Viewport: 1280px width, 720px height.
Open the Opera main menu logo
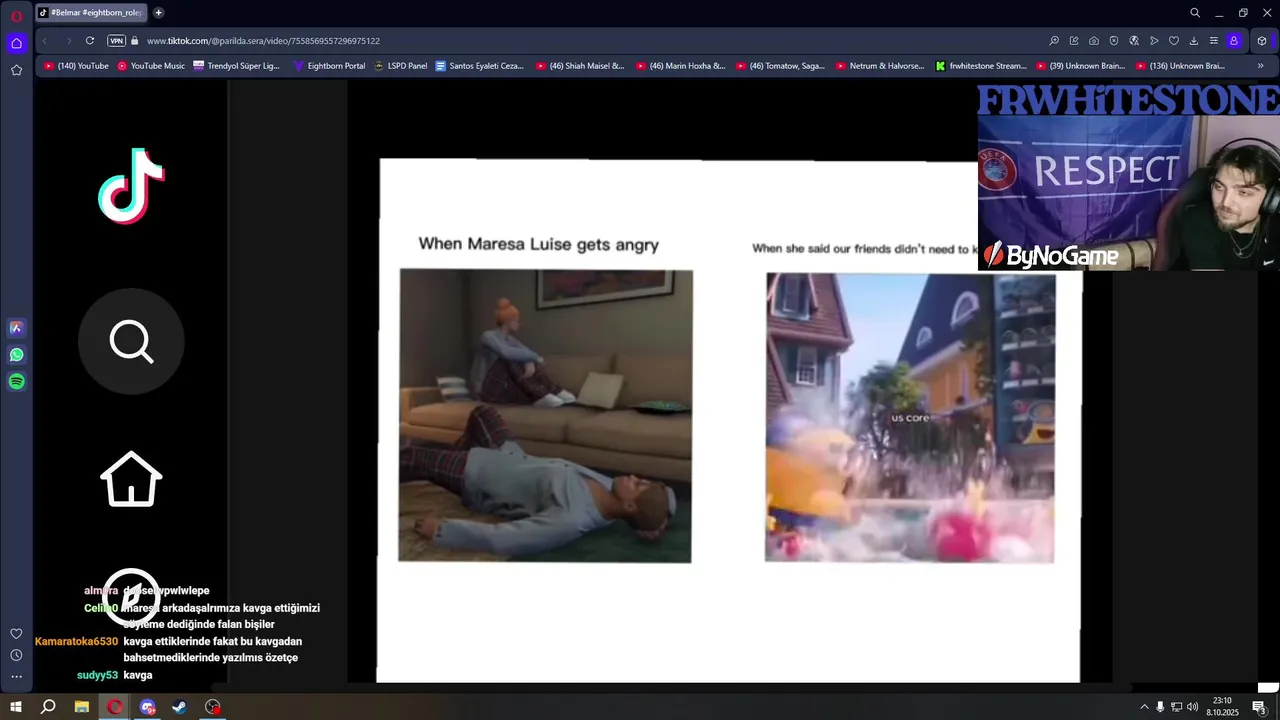tap(16, 15)
